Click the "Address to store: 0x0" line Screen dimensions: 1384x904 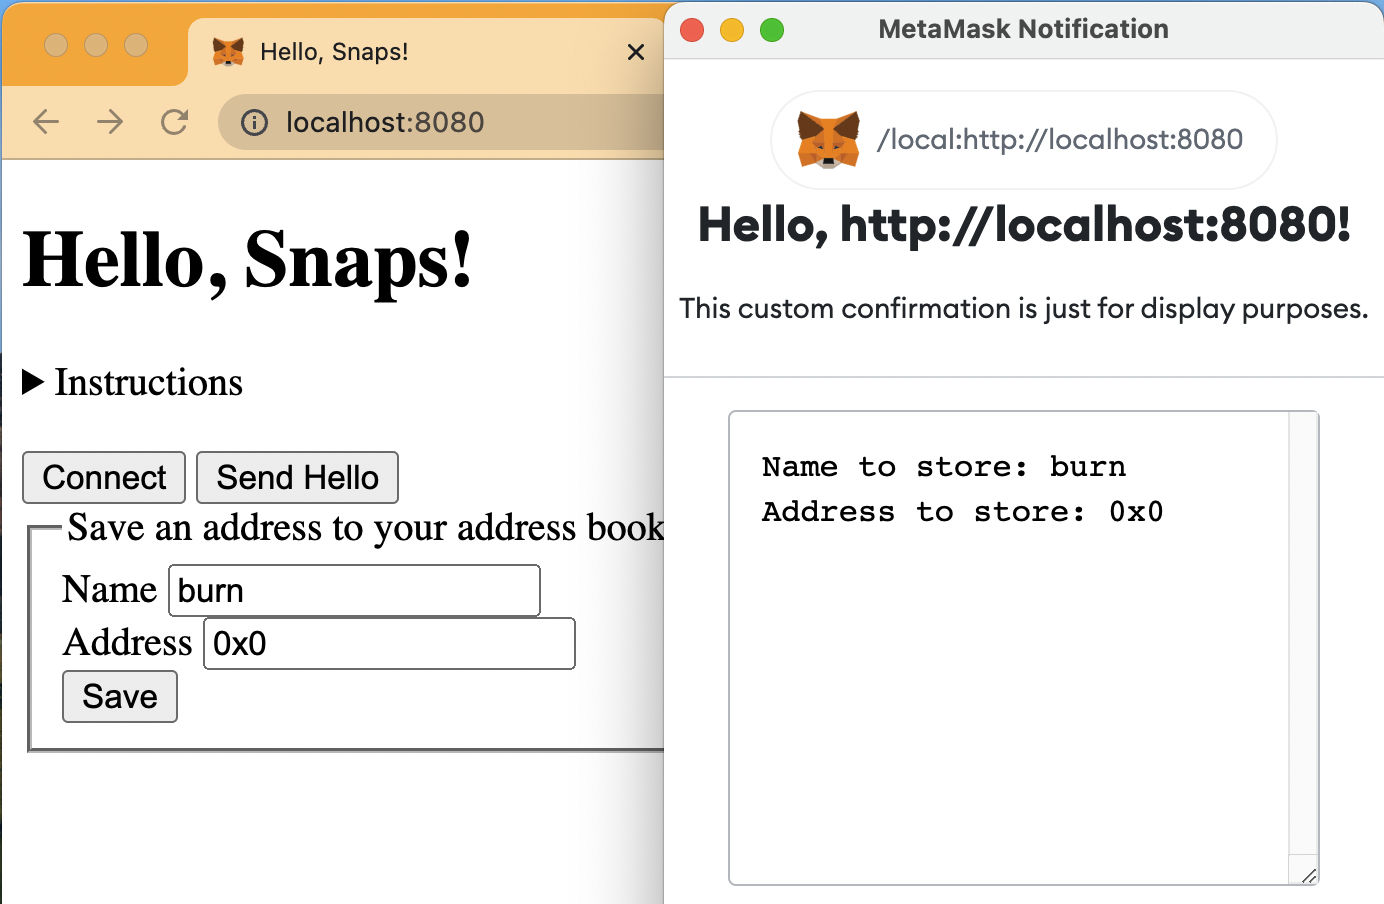click(x=963, y=512)
